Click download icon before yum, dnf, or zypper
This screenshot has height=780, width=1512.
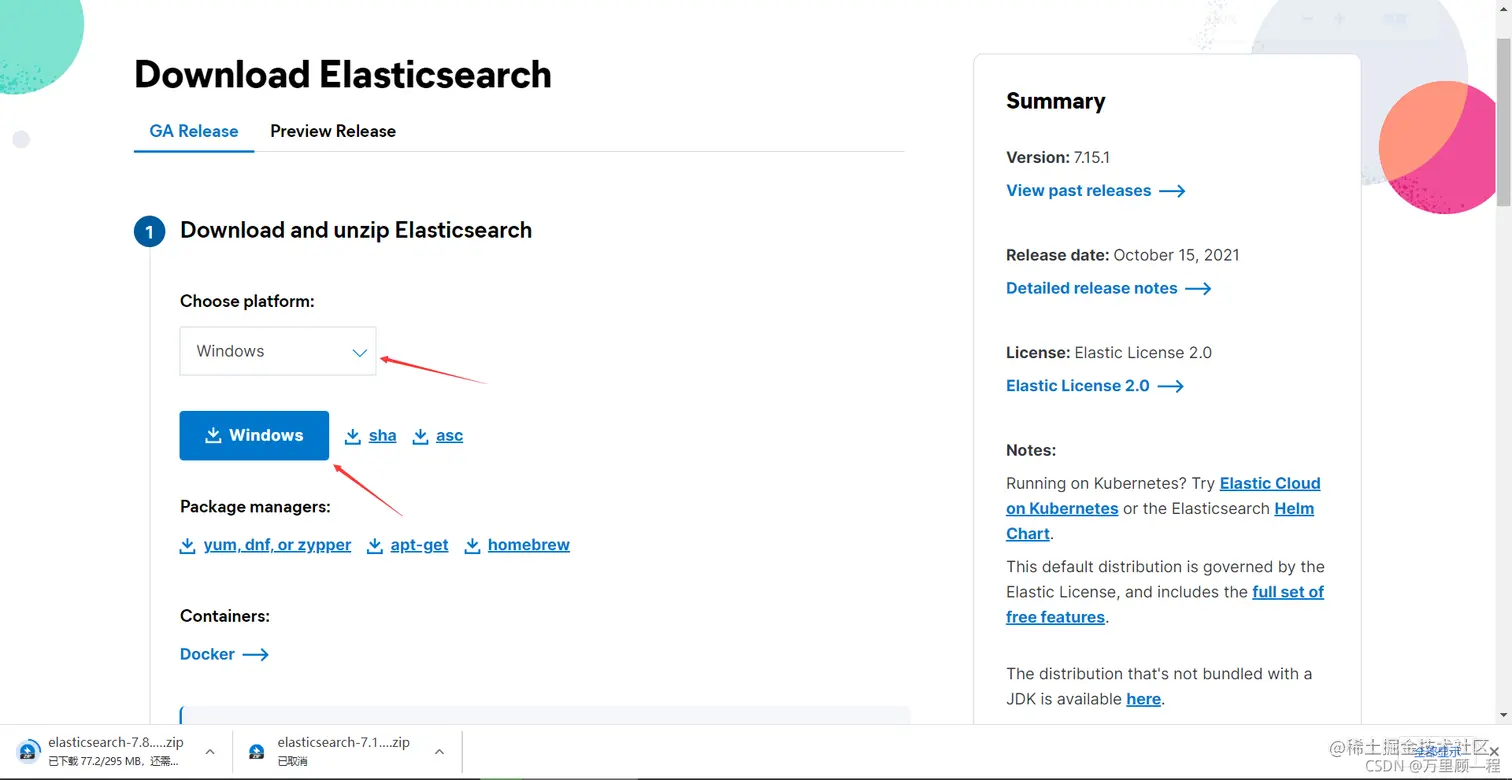[187, 546]
